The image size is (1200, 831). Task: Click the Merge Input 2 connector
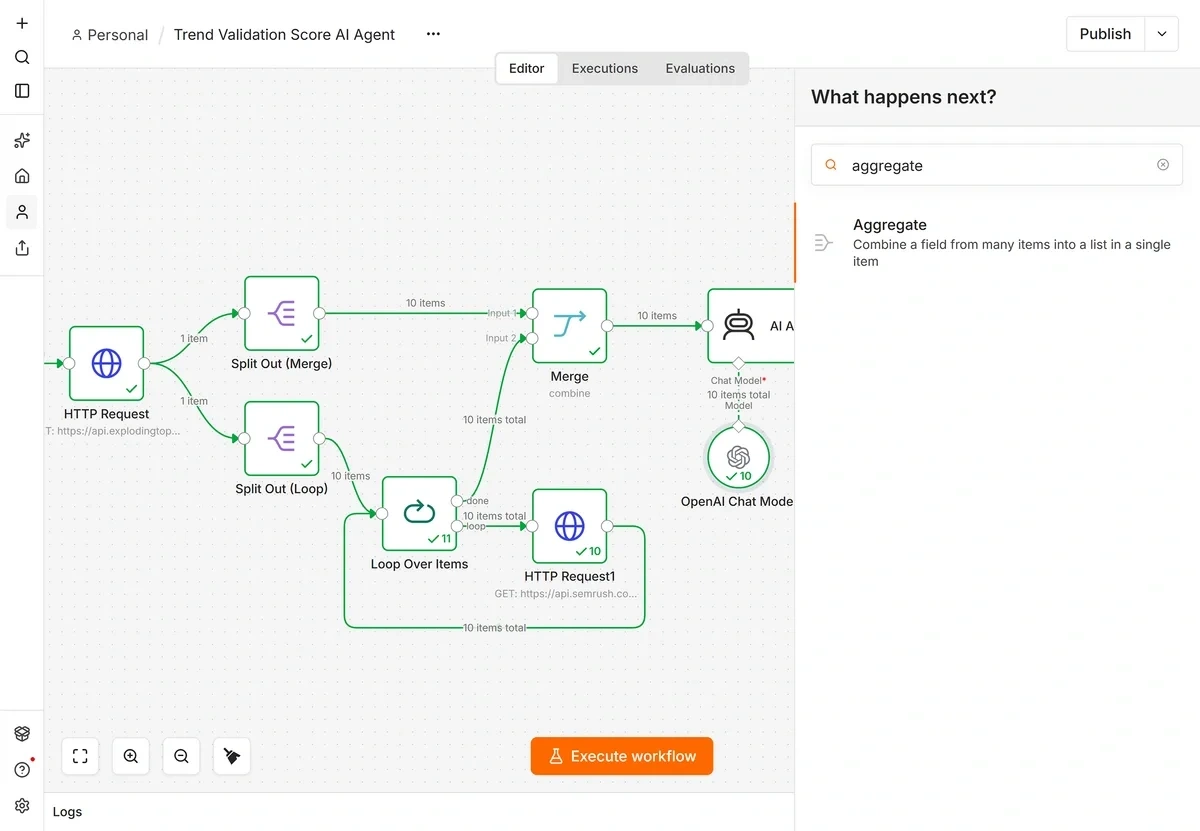[532, 339]
